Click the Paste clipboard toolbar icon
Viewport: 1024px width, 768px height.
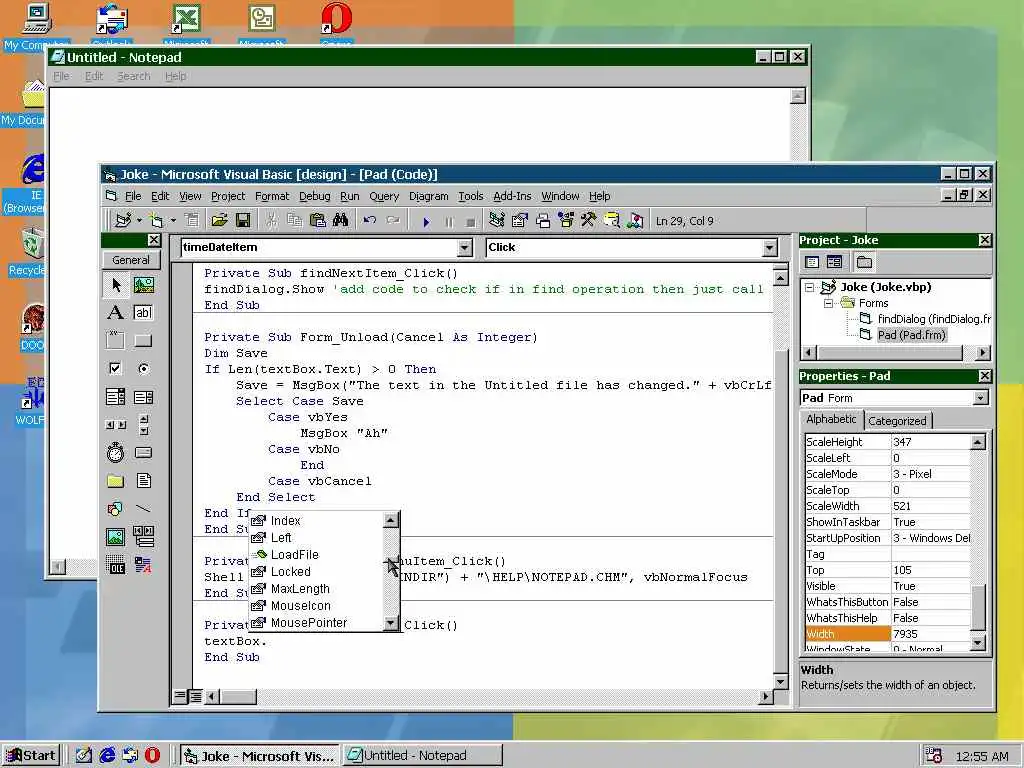(317, 221)
